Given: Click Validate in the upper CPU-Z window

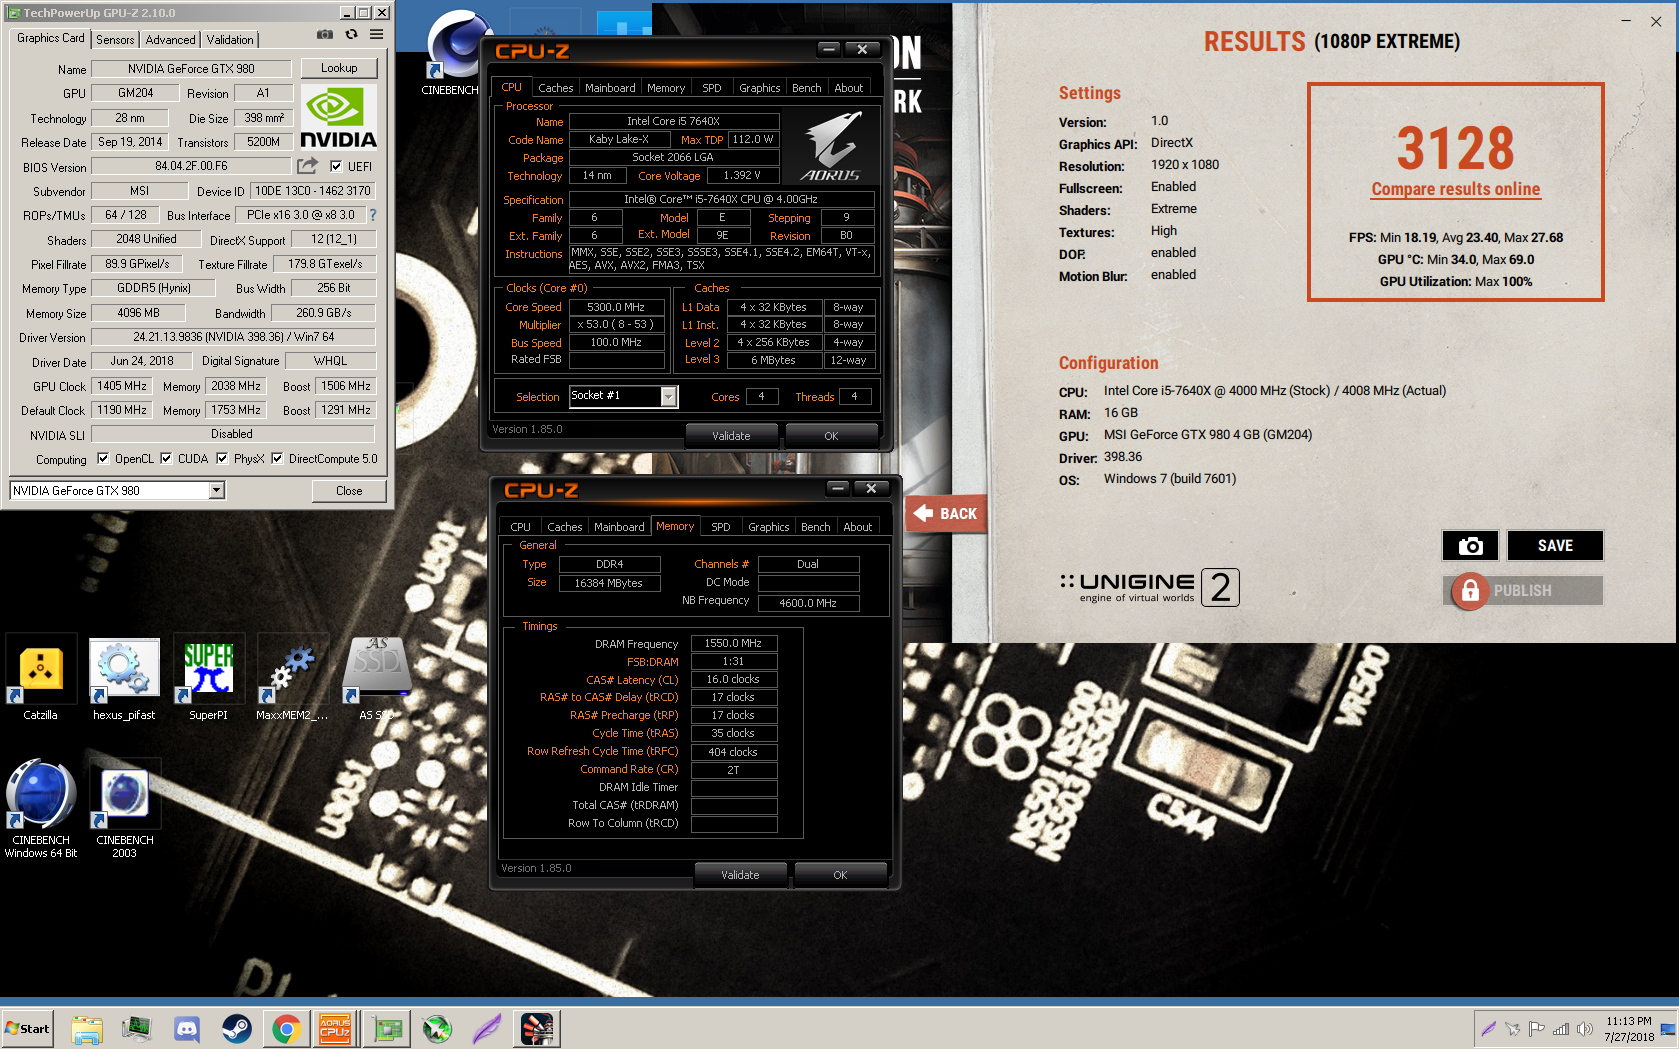Looking at the screenshot, I should [731, 436].
